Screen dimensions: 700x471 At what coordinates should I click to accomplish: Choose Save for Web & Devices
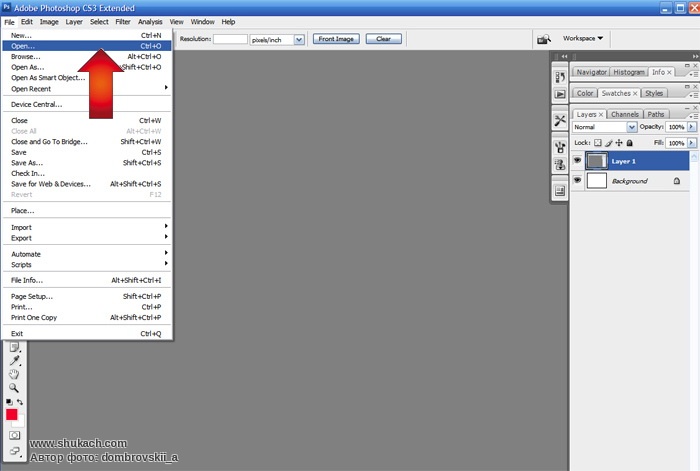[x=86, y=184]
